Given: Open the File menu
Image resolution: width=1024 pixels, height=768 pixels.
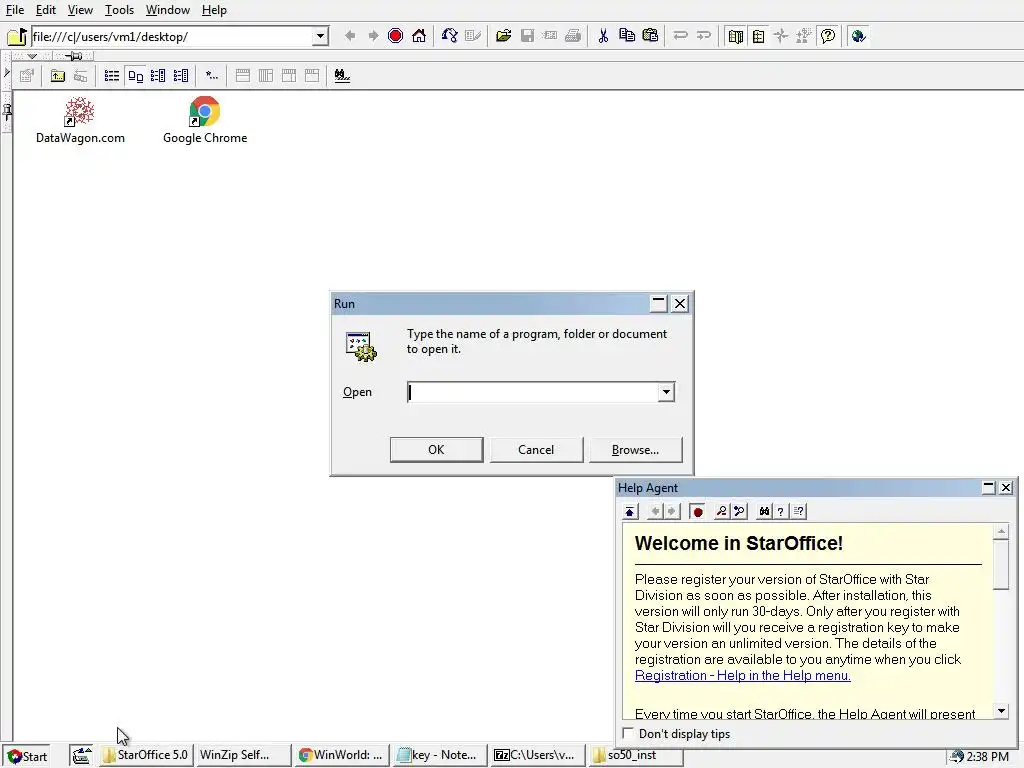Looking at the screenshot, I should 14,10.
